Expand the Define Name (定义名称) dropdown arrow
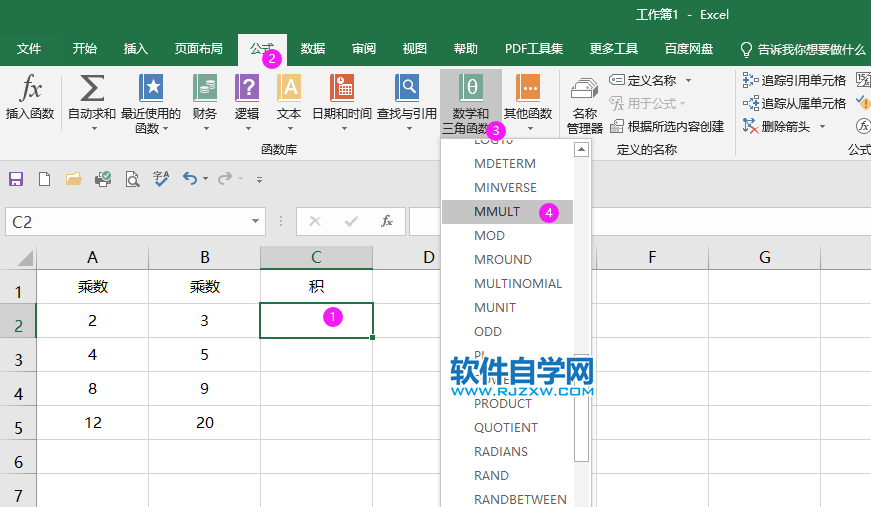 [x=689, y=81]
